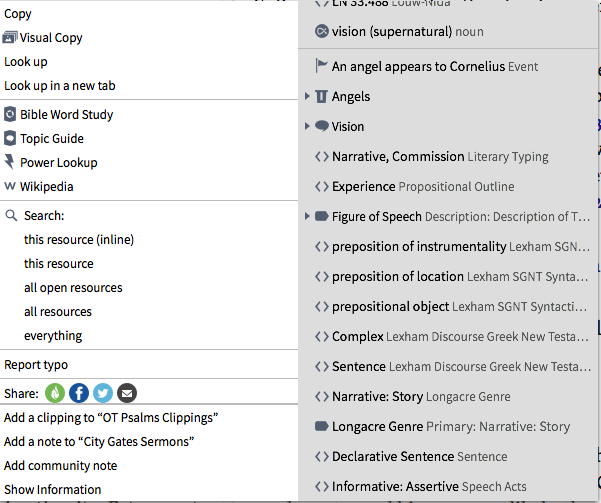Click the Bible Word Study icon

pos(10,114)
